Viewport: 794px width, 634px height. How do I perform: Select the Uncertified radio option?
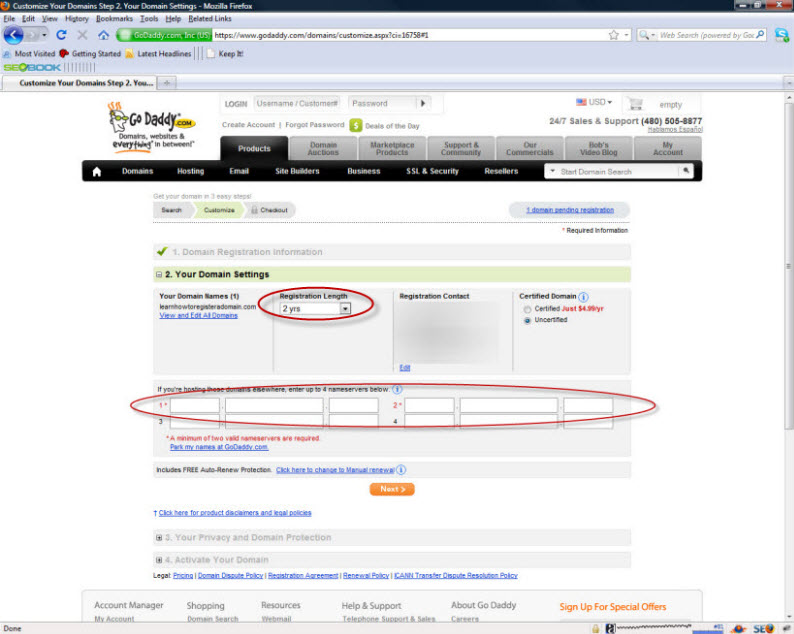[x=527, y=321]
